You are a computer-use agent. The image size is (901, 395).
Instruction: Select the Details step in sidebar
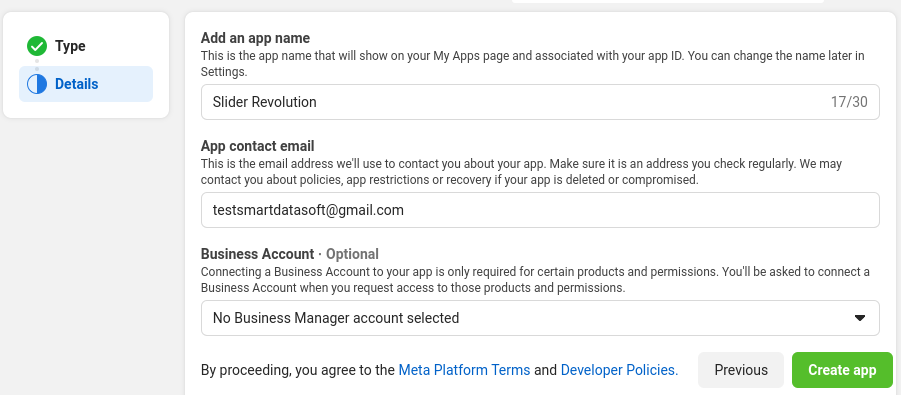click(x=86, y=84)
